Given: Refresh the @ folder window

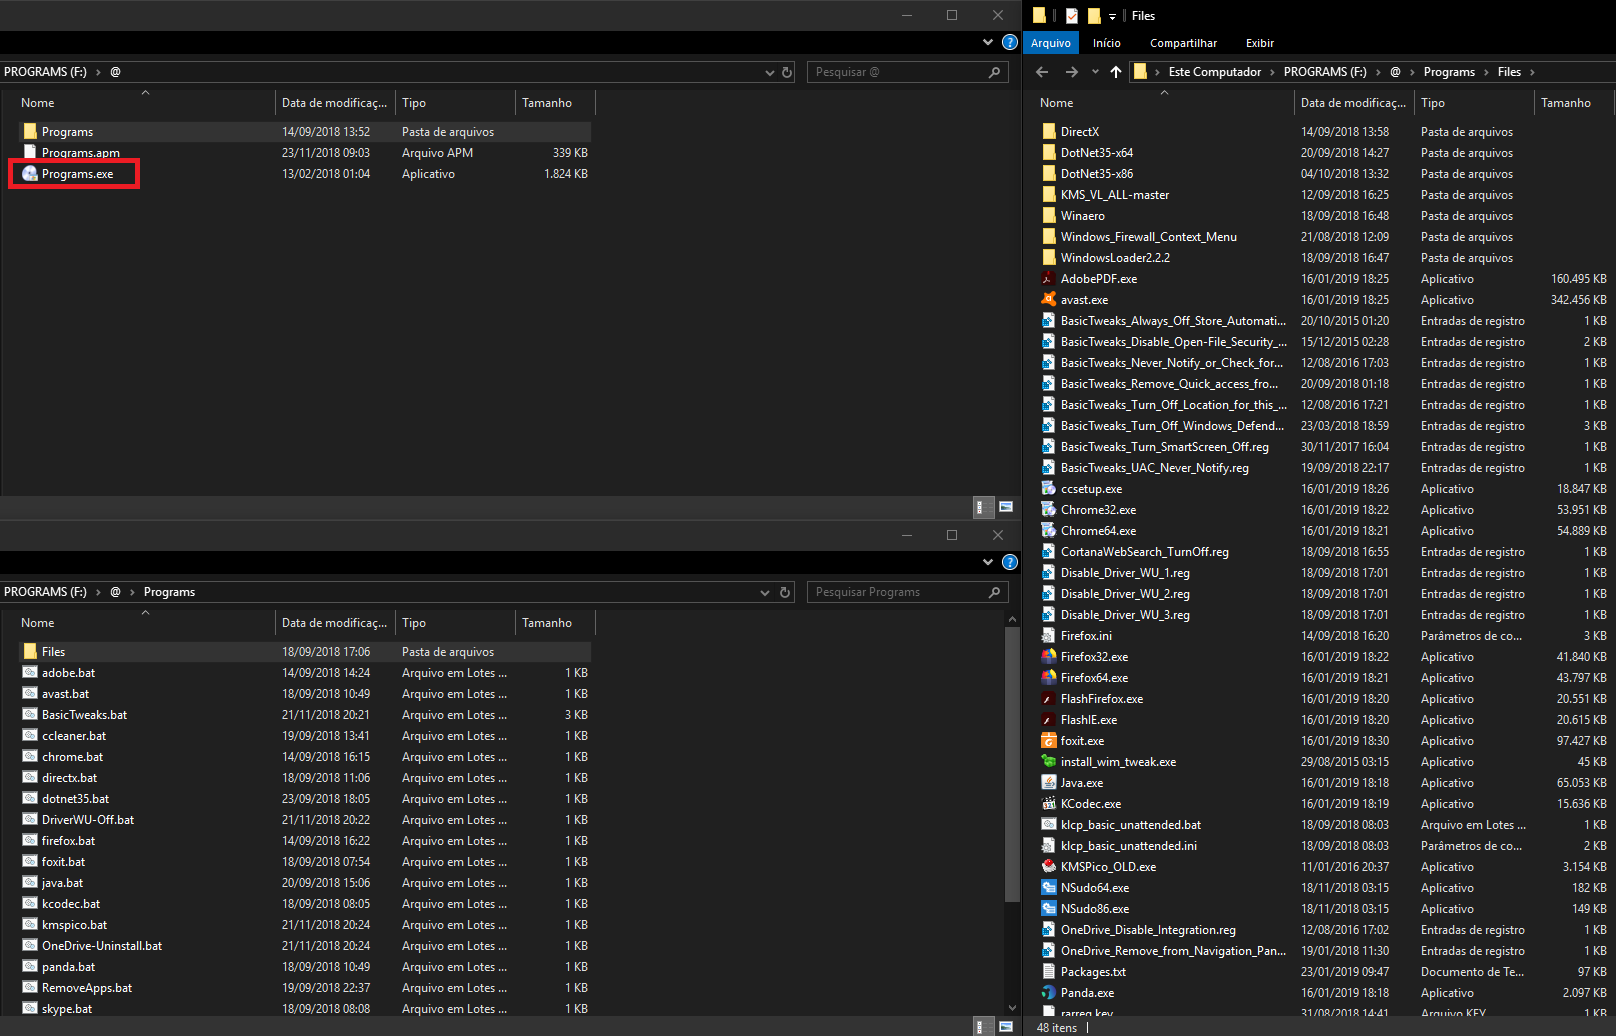Looking at the screenshot, I should [x=787, y=72].
